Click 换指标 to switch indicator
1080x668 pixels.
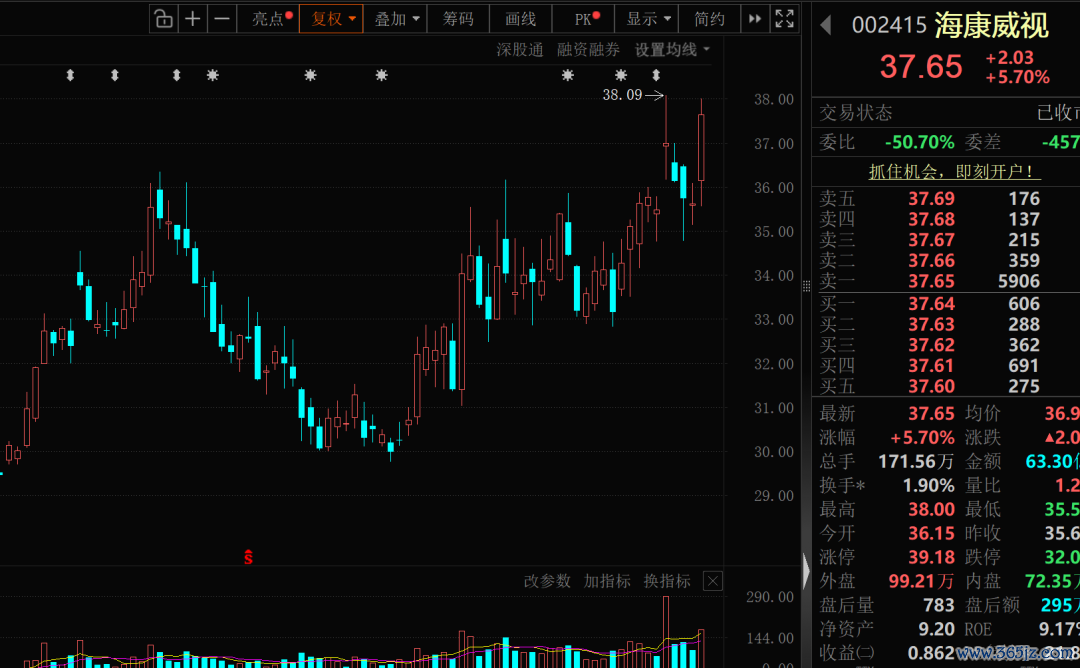667,581
